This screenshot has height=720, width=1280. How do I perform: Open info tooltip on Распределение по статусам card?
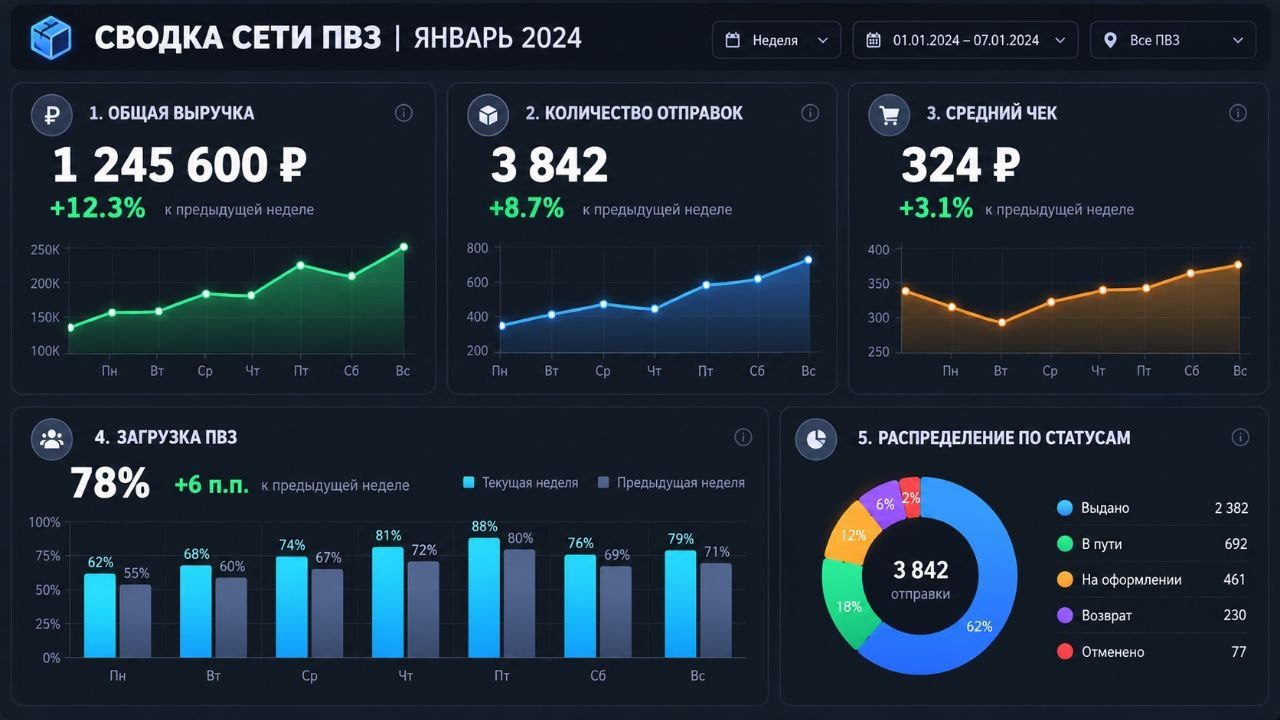pyautogui.click(x=1241, y=437)
